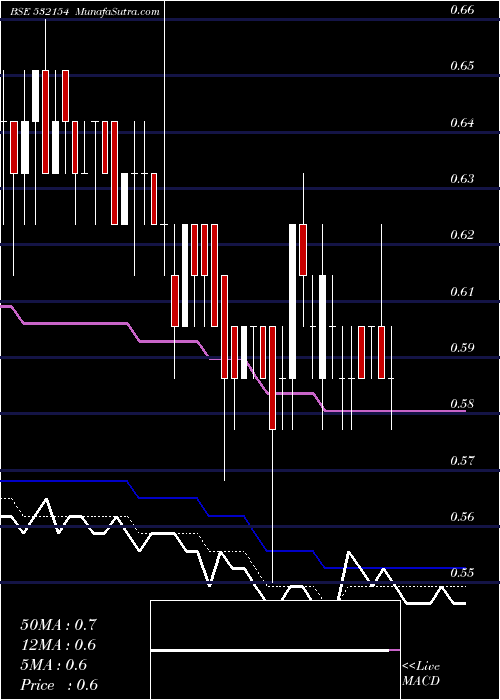The height and width of the screenshot is (700, 500).
Task: Click the 0.59 price axis label
Action: click(462, 348)
